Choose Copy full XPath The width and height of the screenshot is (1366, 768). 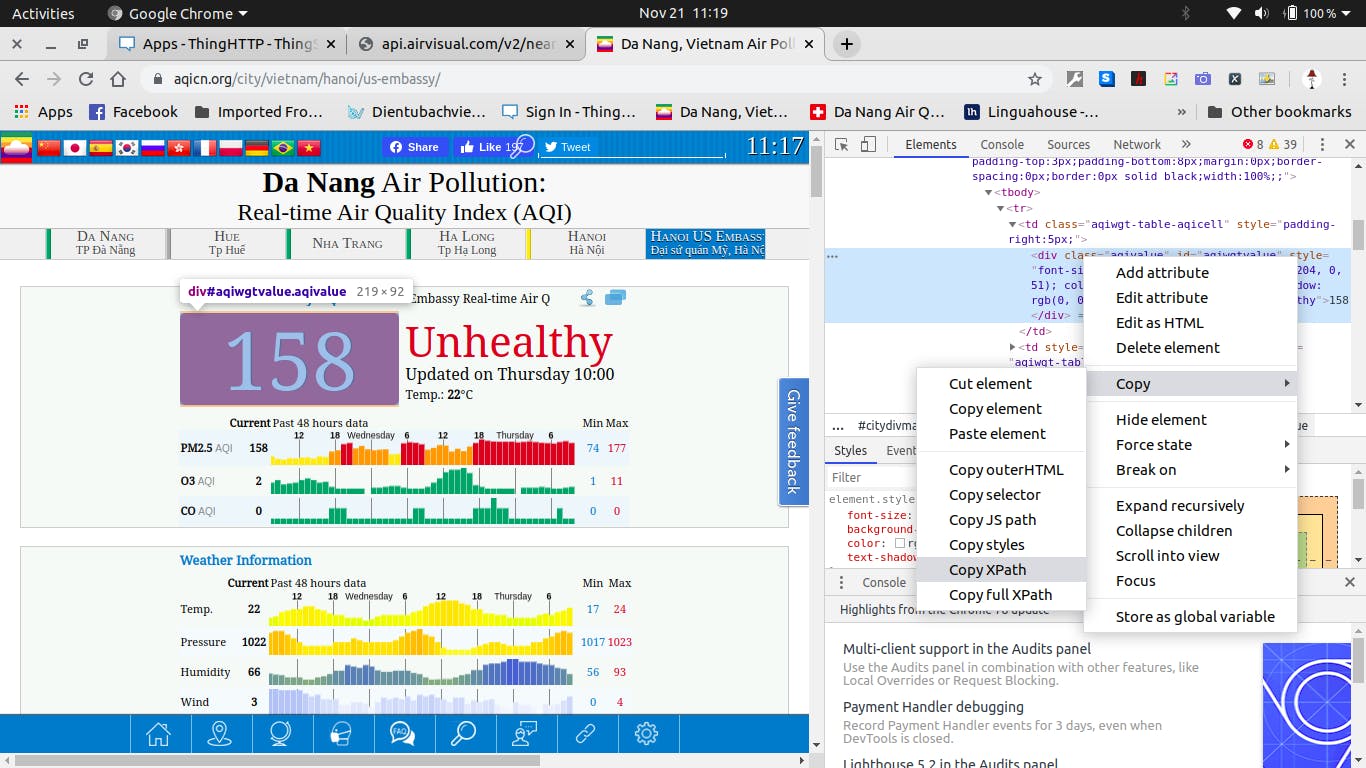coord(1001,594)
